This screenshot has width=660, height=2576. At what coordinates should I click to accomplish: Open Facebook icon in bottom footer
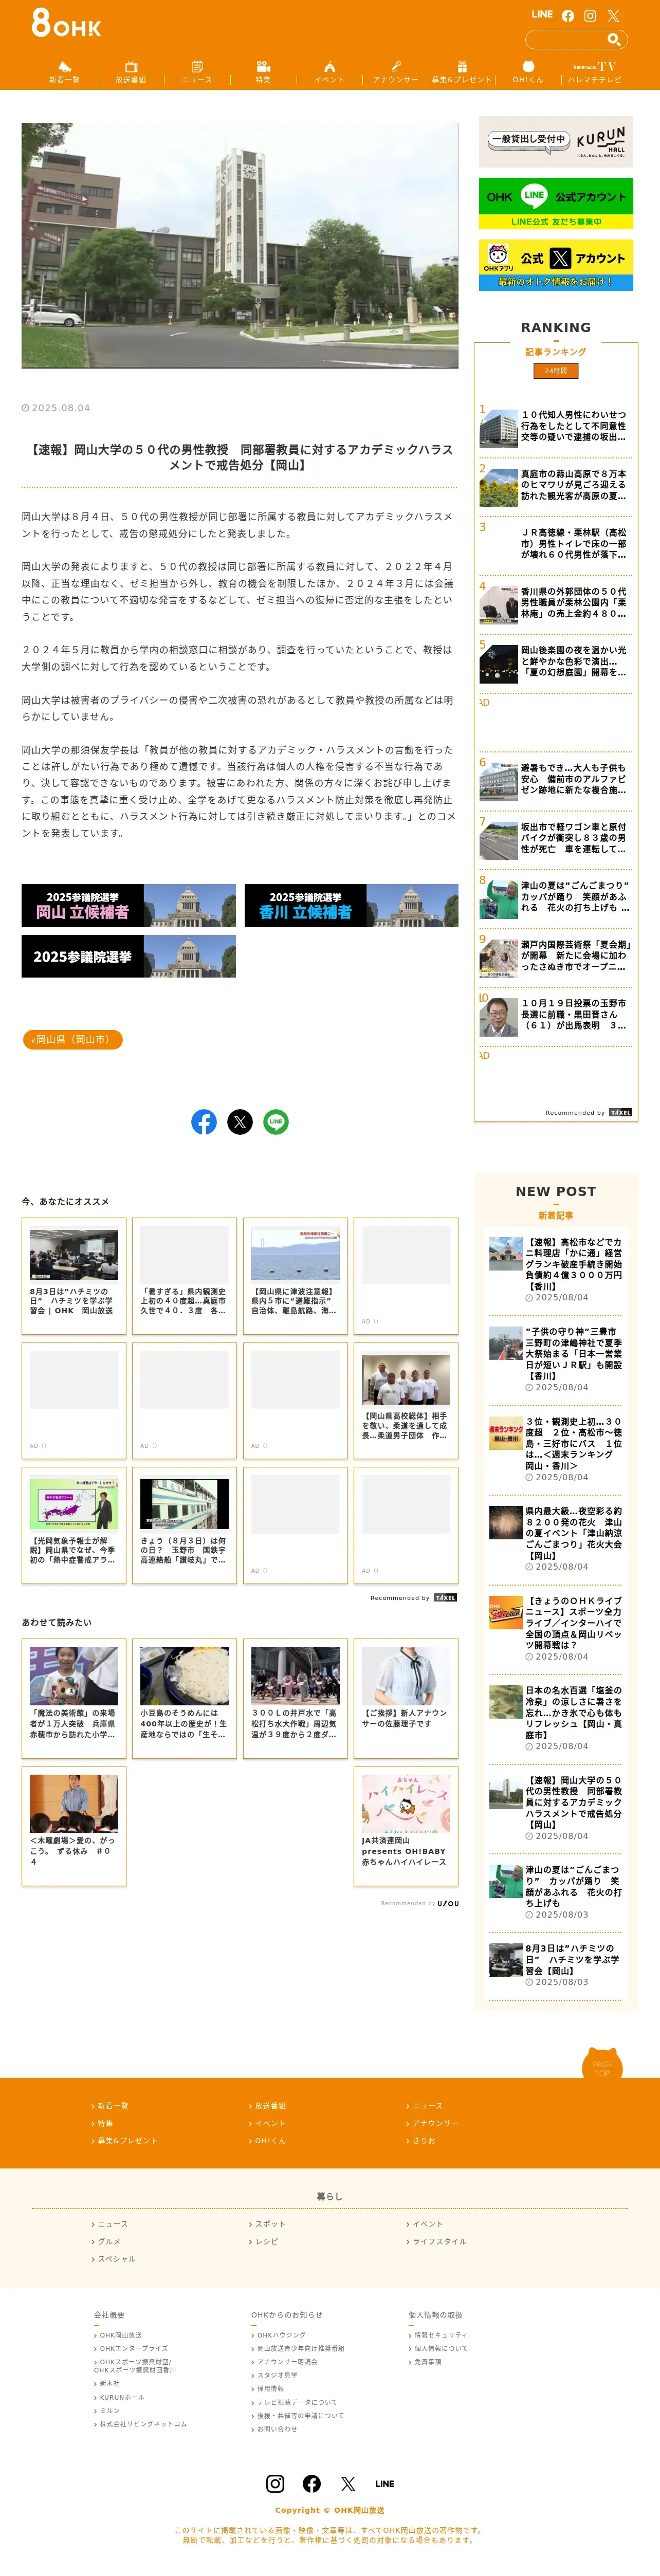click(312, 2484)
